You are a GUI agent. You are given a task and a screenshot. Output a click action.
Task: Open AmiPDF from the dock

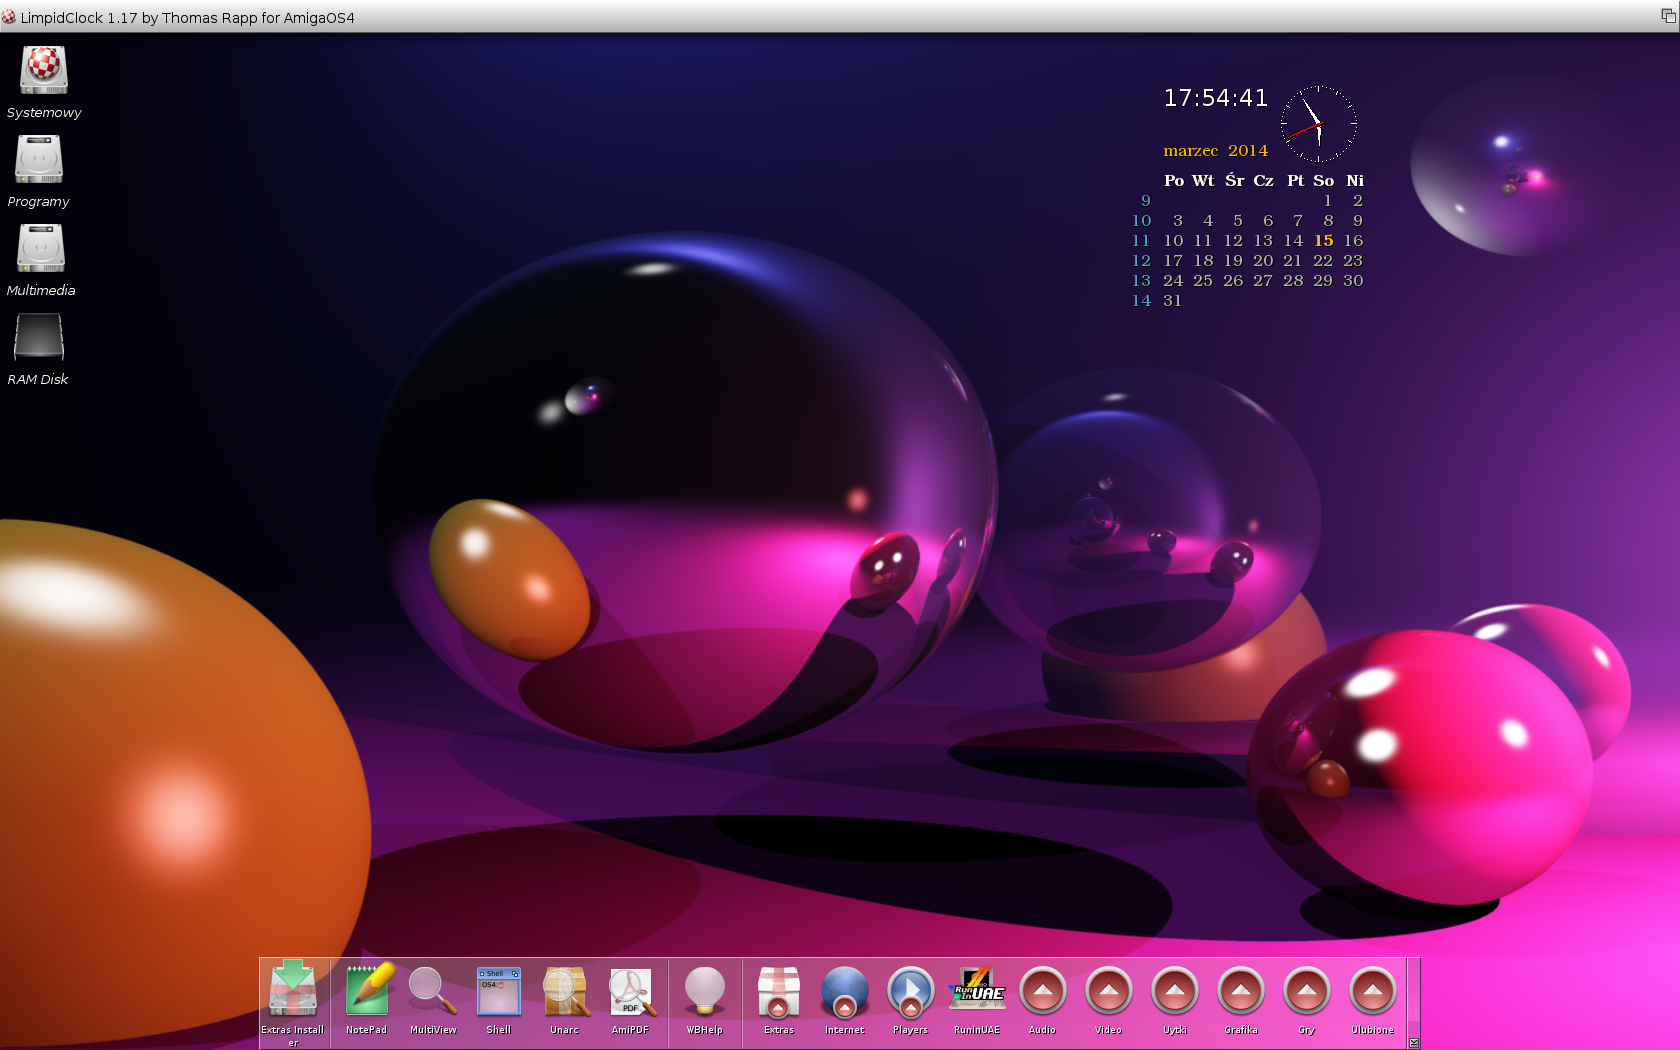631,991
